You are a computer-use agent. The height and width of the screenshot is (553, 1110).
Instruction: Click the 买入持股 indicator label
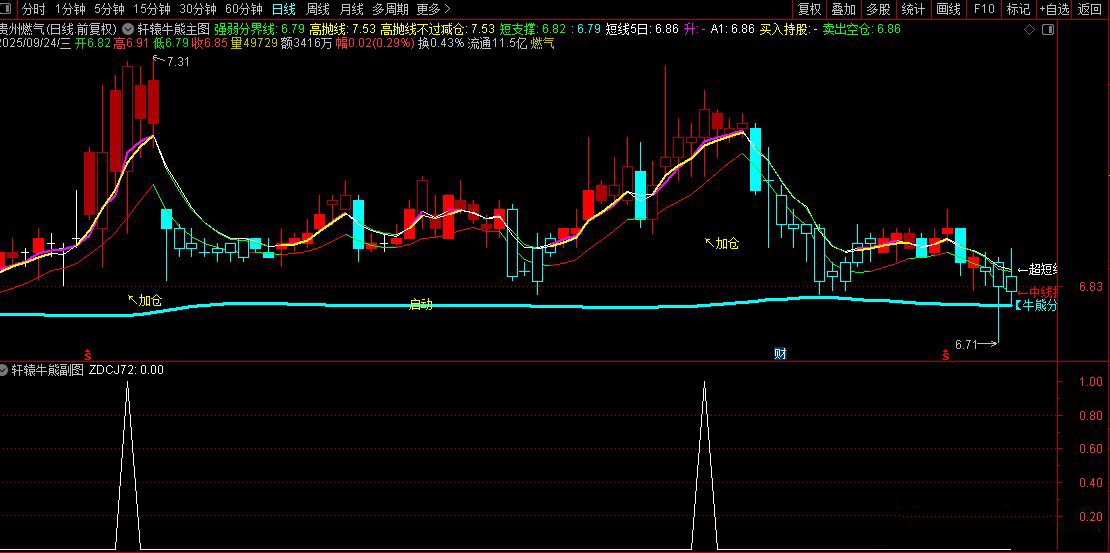tap(789, 30)
